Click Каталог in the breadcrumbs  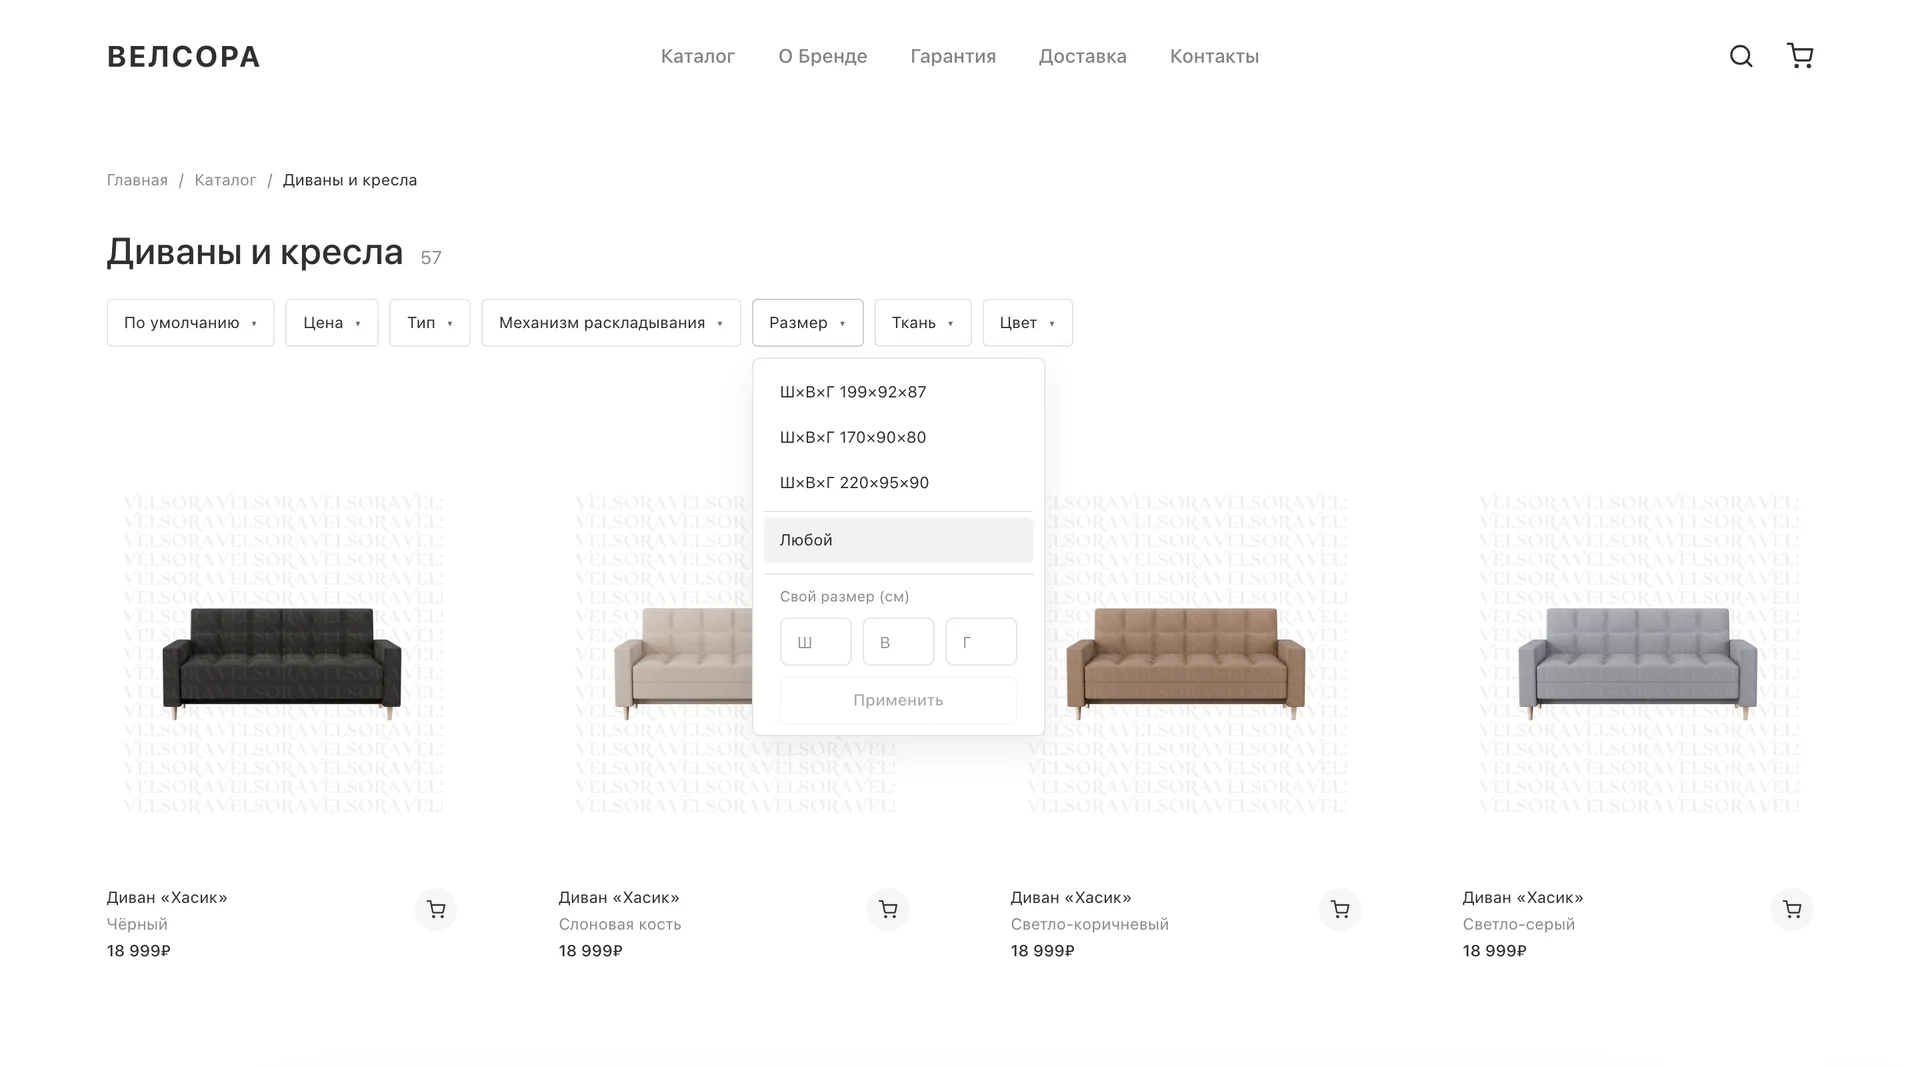coord(225,180)
